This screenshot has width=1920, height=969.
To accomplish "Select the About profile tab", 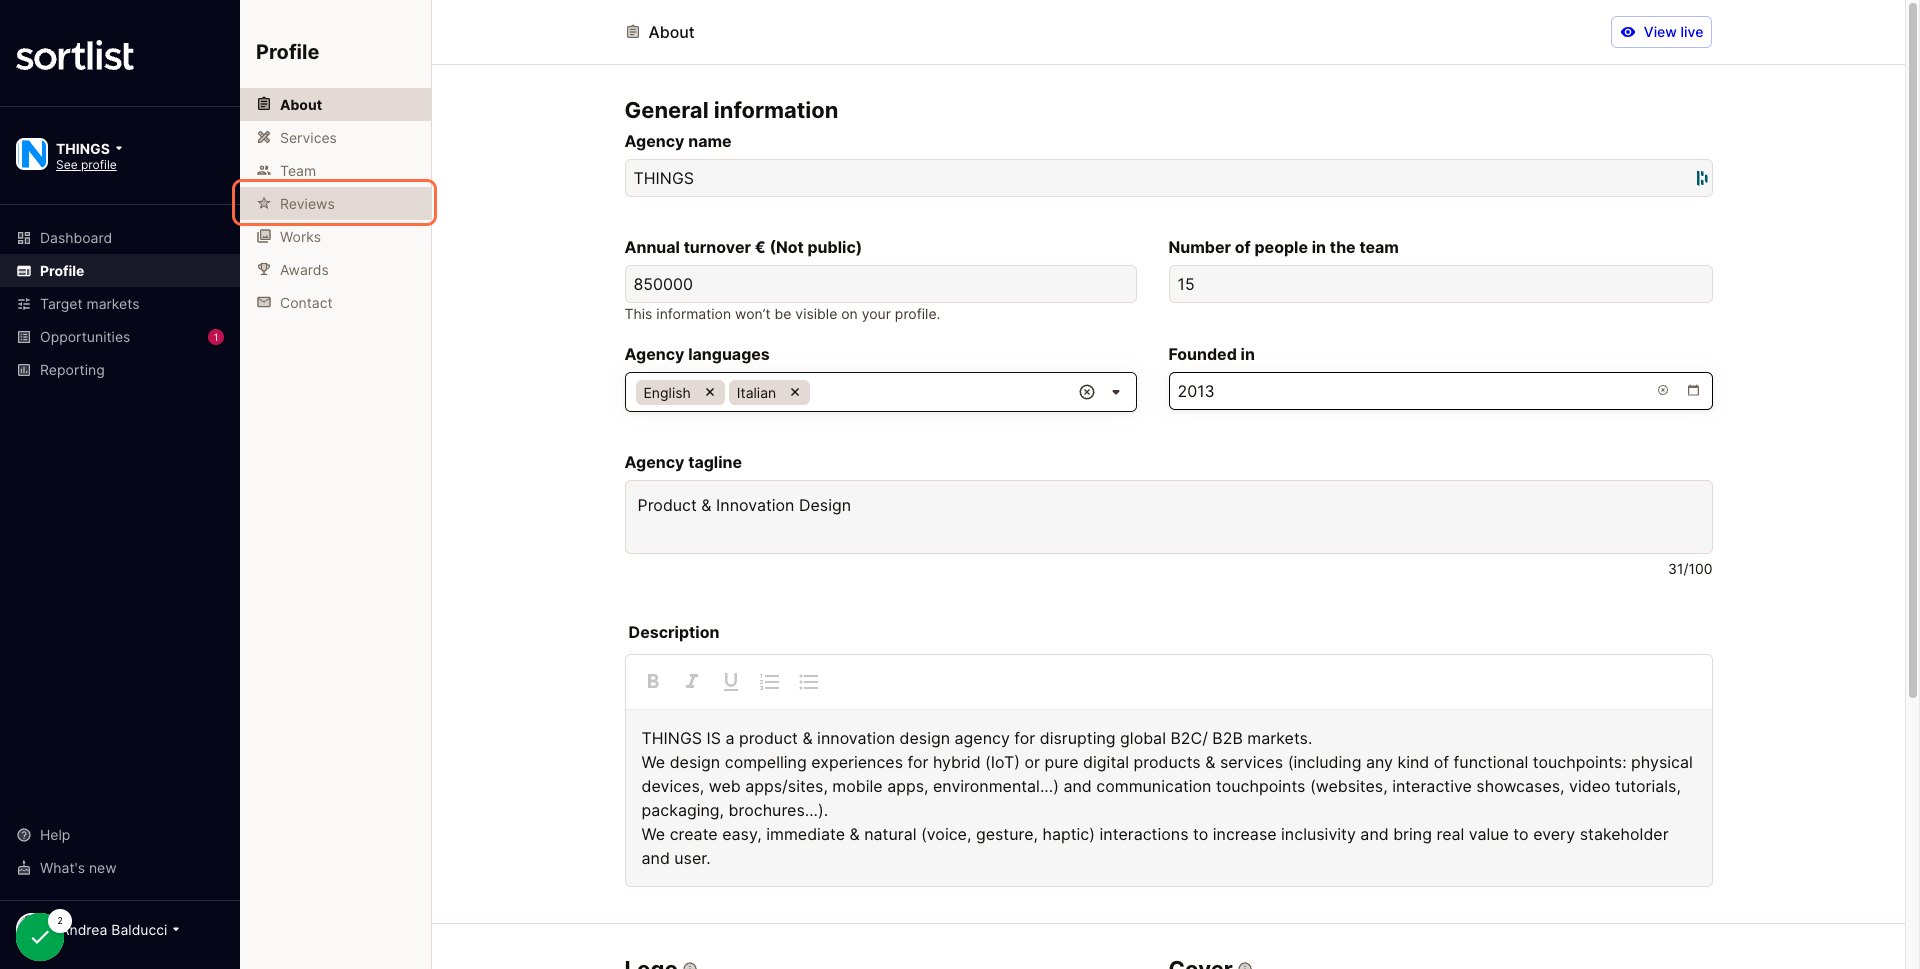I will (x=335, y=105).
